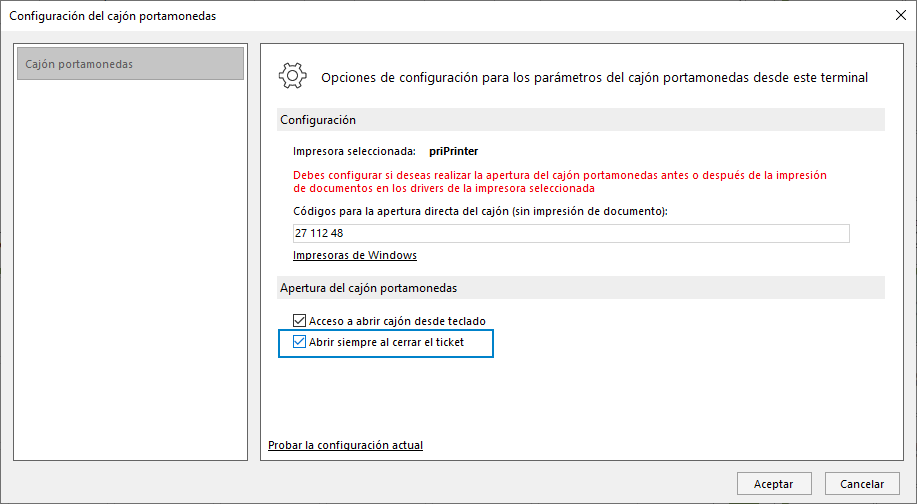Click the priPrinter selected printer name
The height and width of the screenshot is (504, 917).
coord(453,151)
